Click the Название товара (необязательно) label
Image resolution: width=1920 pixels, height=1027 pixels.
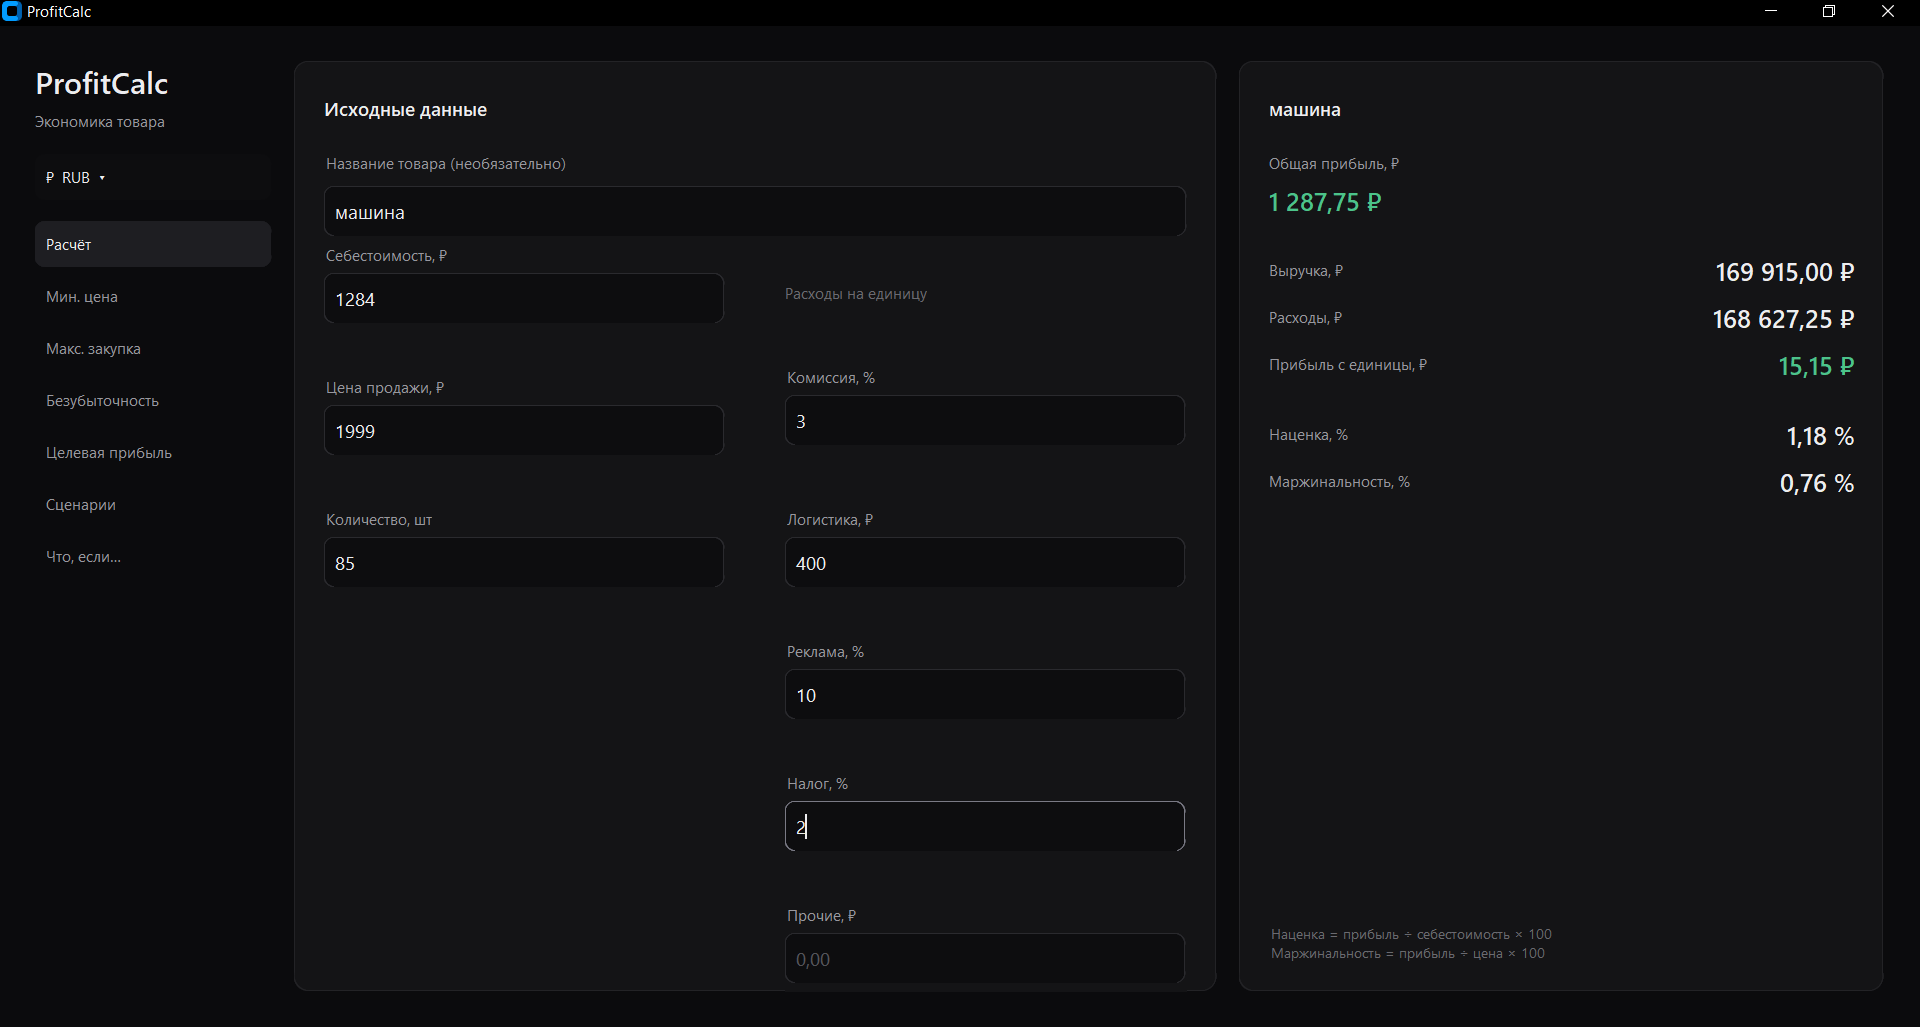tap(446, 164)
